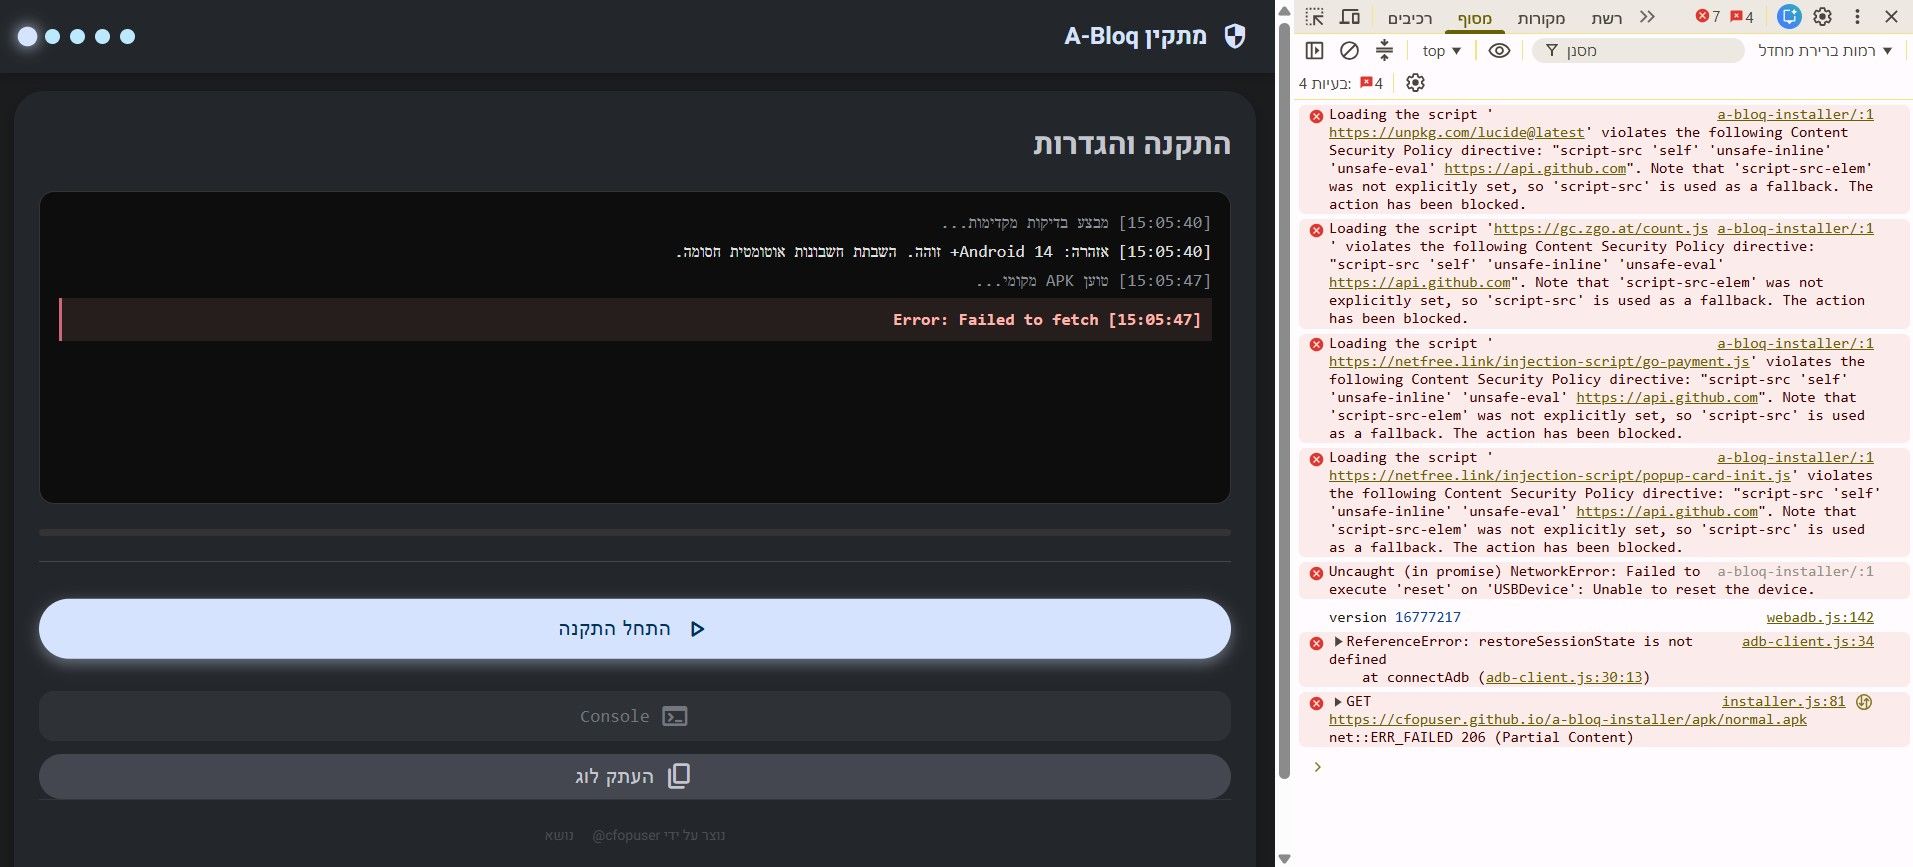Open adb-client.js:30:13 stack trace link
The width and height of the screenshot is (1913, 867).
pos(1564,677)
